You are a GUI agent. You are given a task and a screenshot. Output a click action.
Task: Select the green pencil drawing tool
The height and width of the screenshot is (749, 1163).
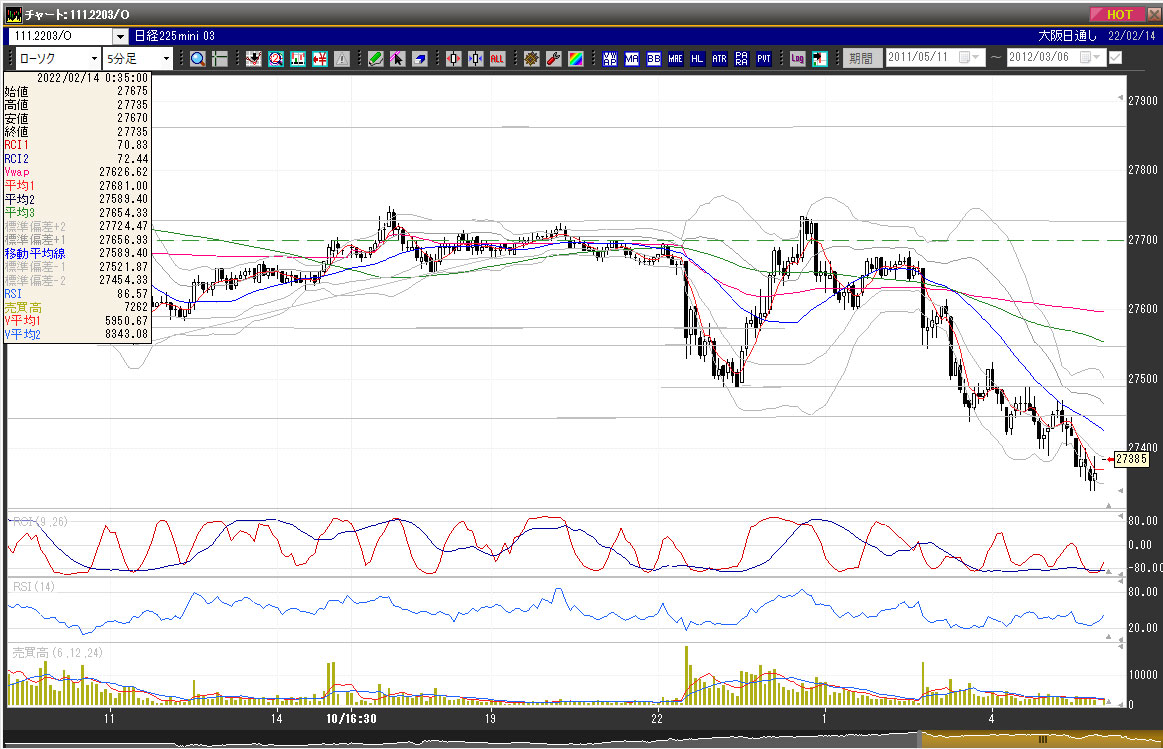click(x=376, y=59)
